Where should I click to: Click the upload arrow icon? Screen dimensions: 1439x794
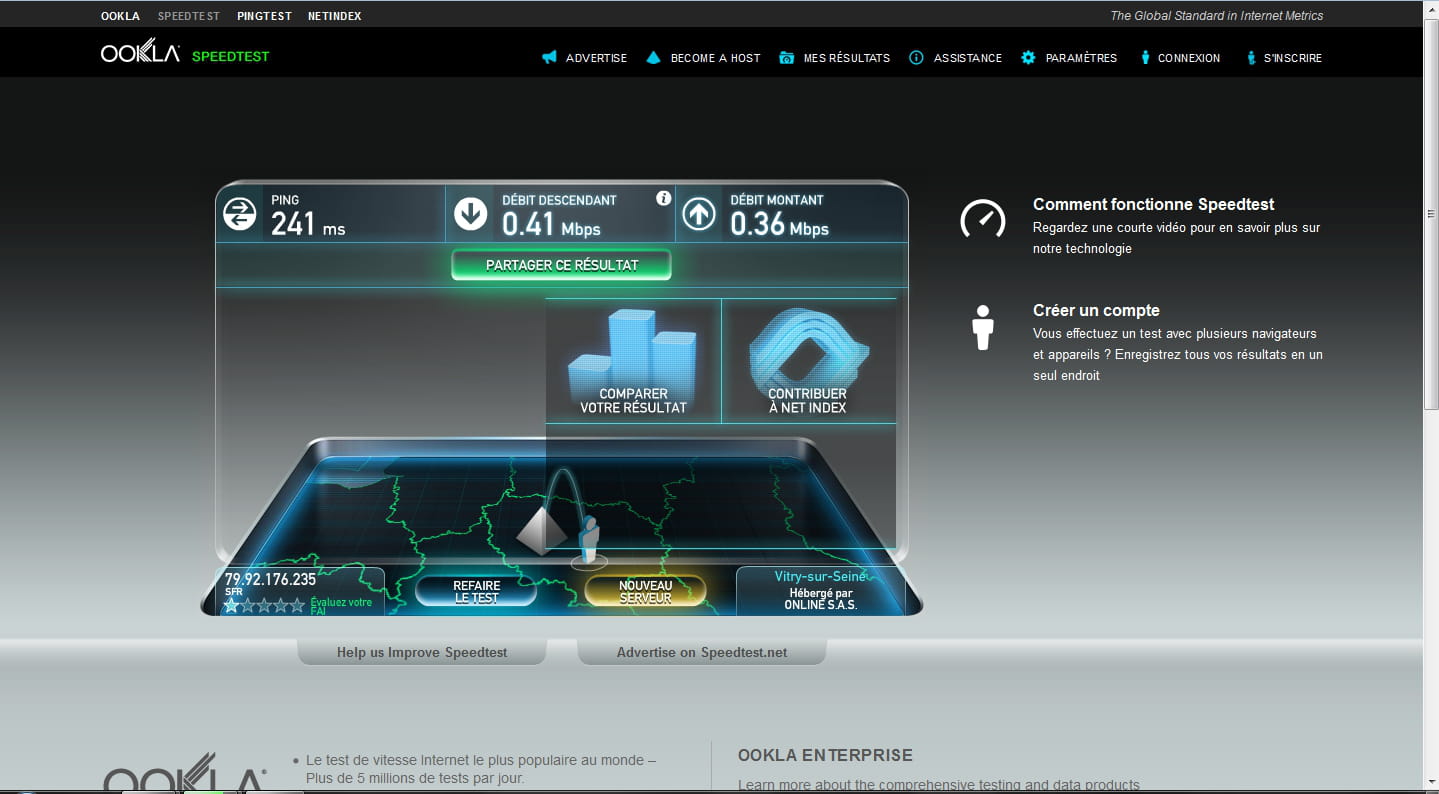pos(699,214)
